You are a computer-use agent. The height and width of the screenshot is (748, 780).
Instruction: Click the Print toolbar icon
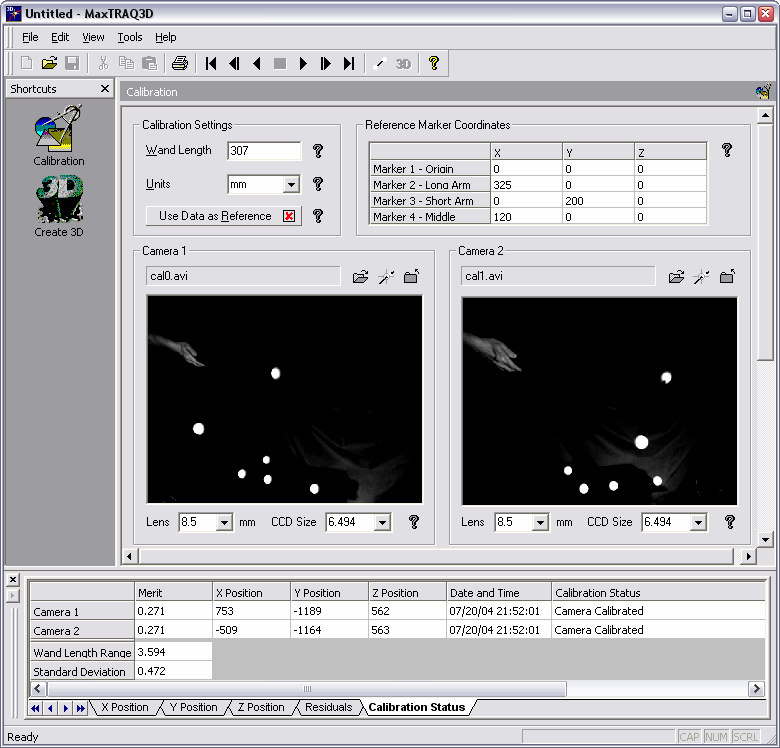coord(179,63)
